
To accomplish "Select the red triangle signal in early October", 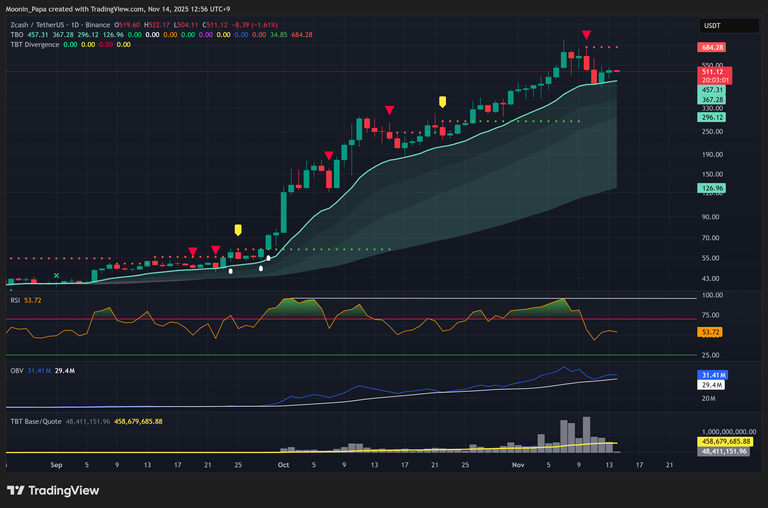I will coord(329,155).
